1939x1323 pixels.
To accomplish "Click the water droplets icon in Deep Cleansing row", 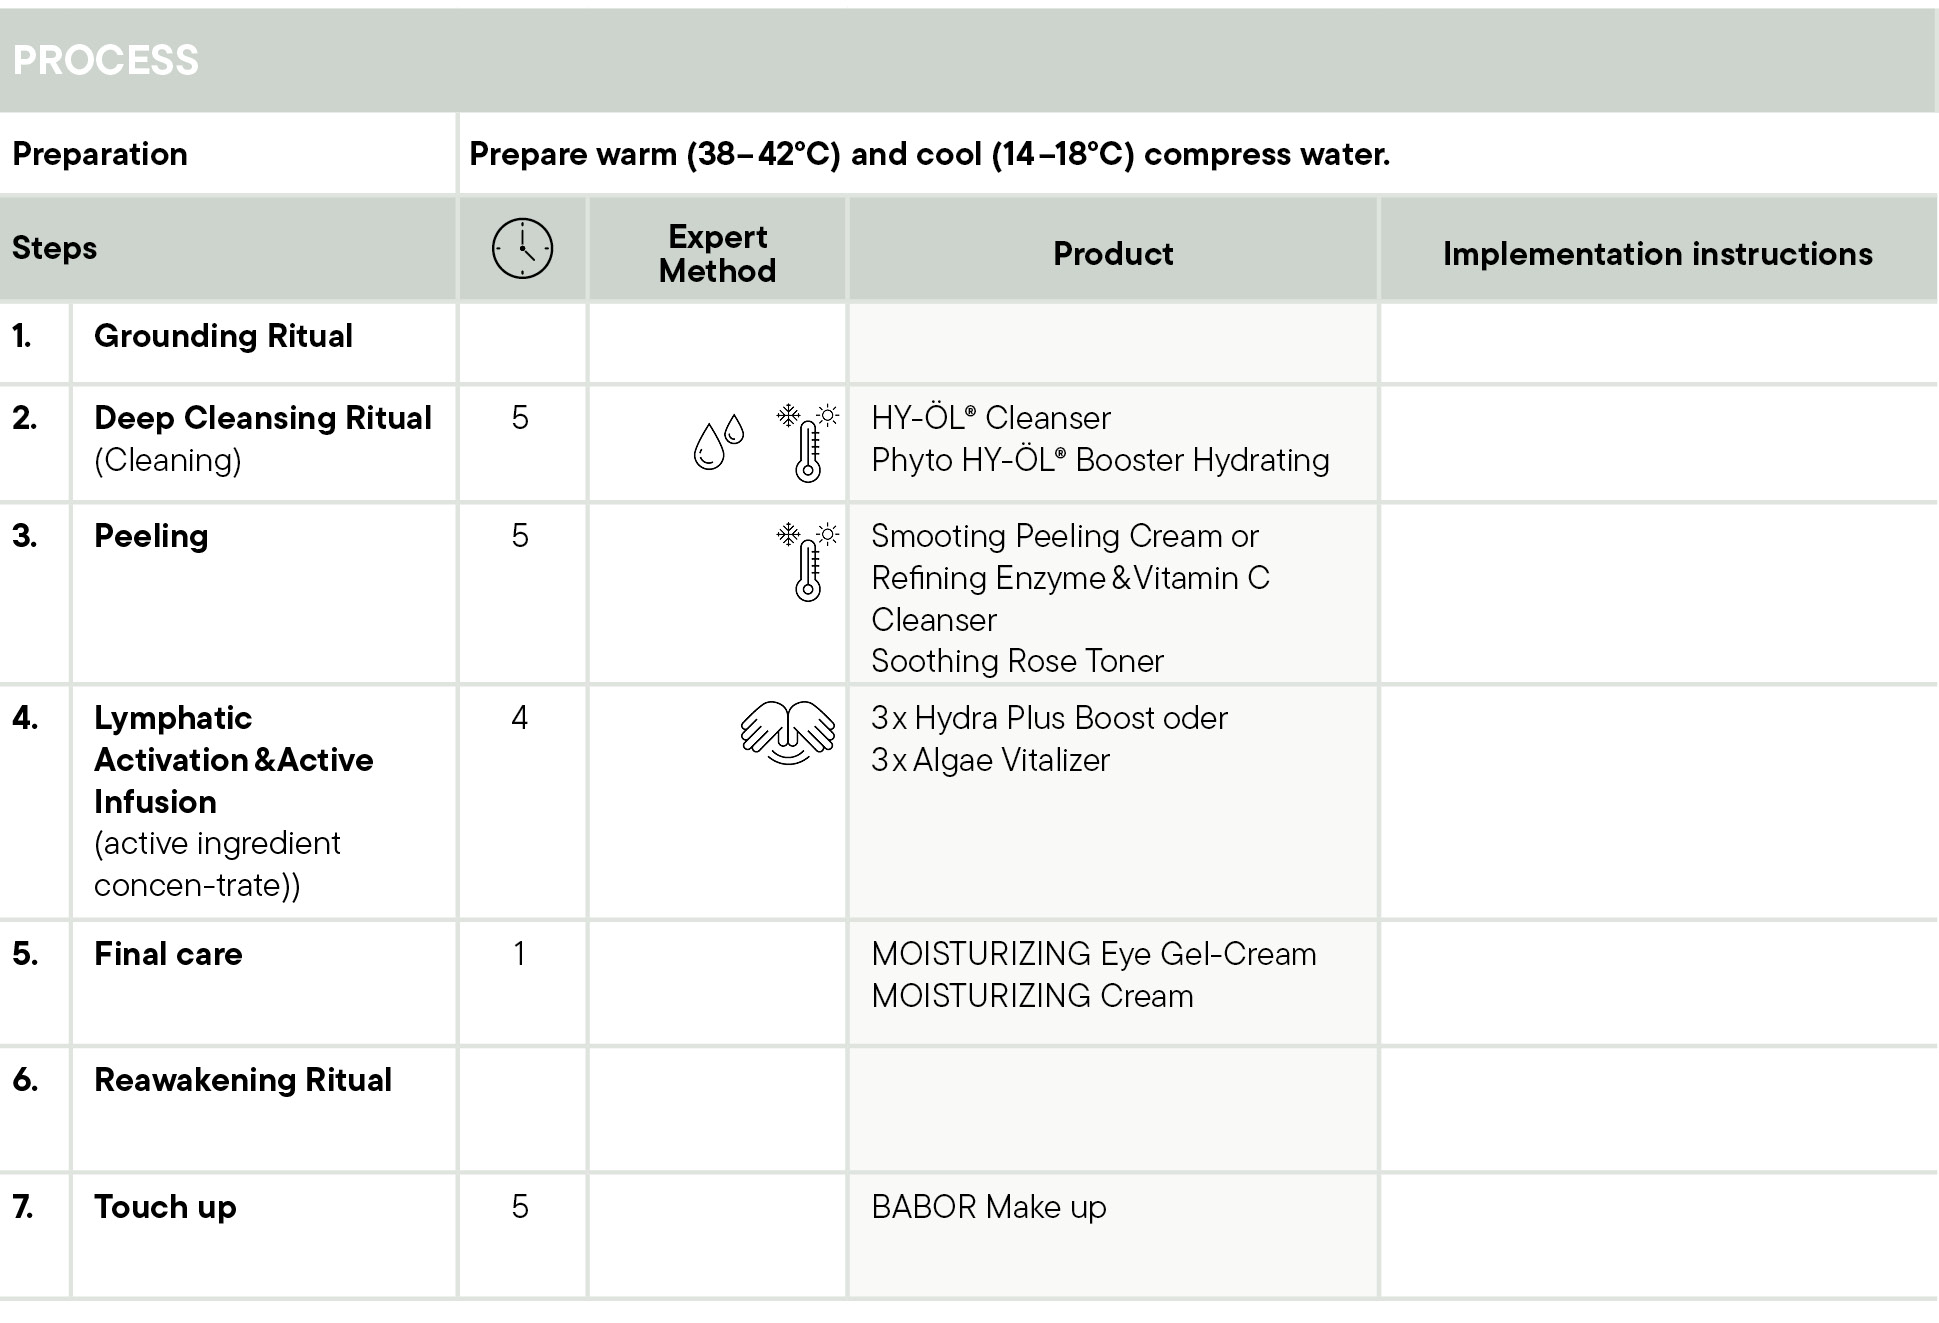I will click(718, 442).
